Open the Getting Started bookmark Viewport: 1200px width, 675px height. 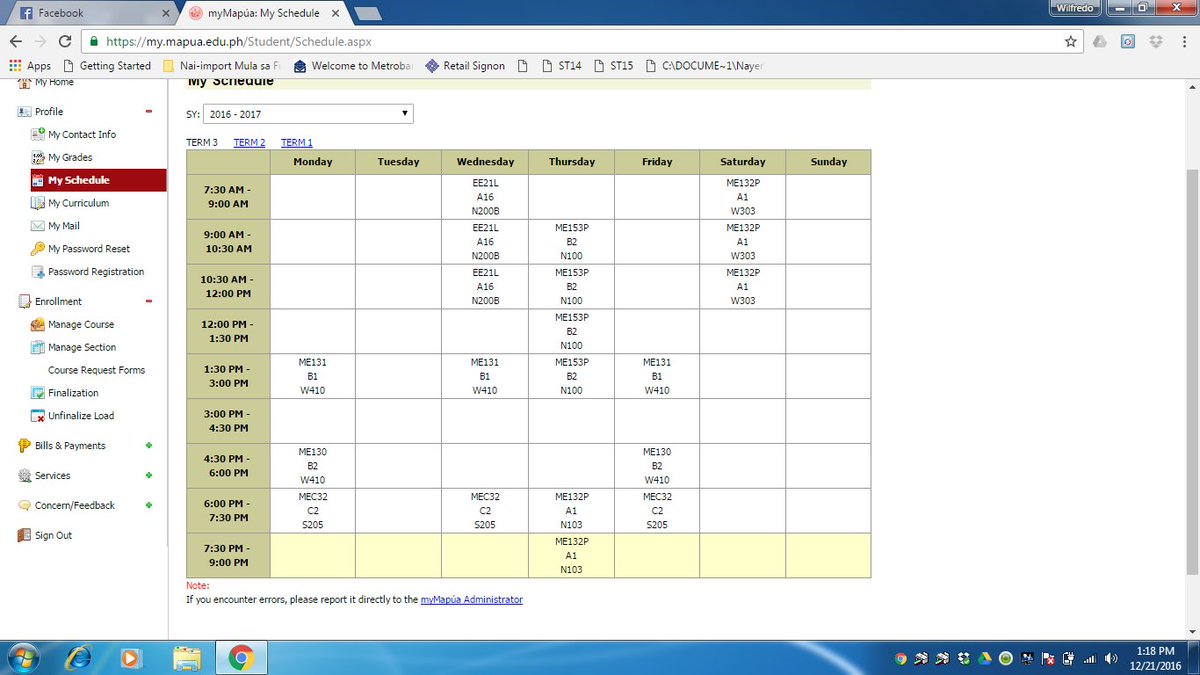point(107,66)
